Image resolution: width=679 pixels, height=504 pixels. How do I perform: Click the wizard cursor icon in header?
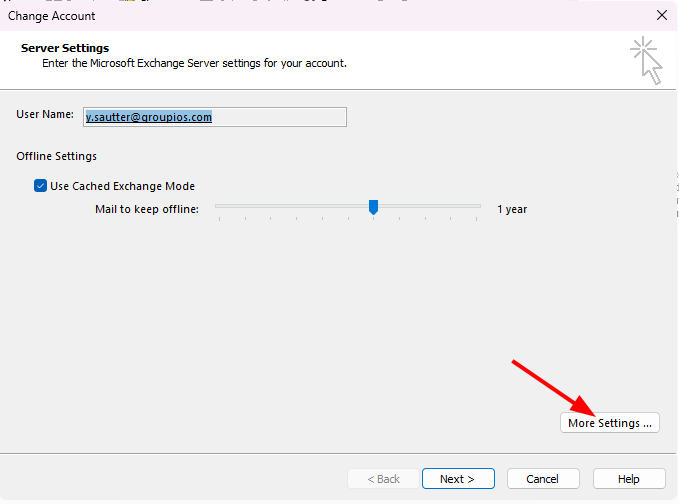(x=646, y=61)
